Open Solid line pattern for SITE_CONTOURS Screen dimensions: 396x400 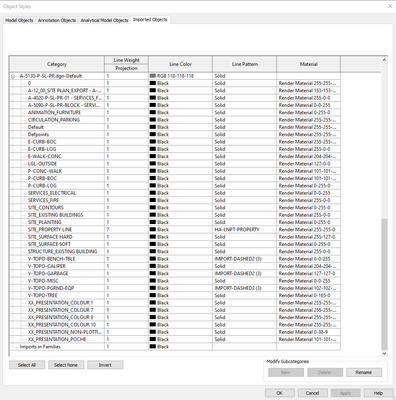pos(244,207)
